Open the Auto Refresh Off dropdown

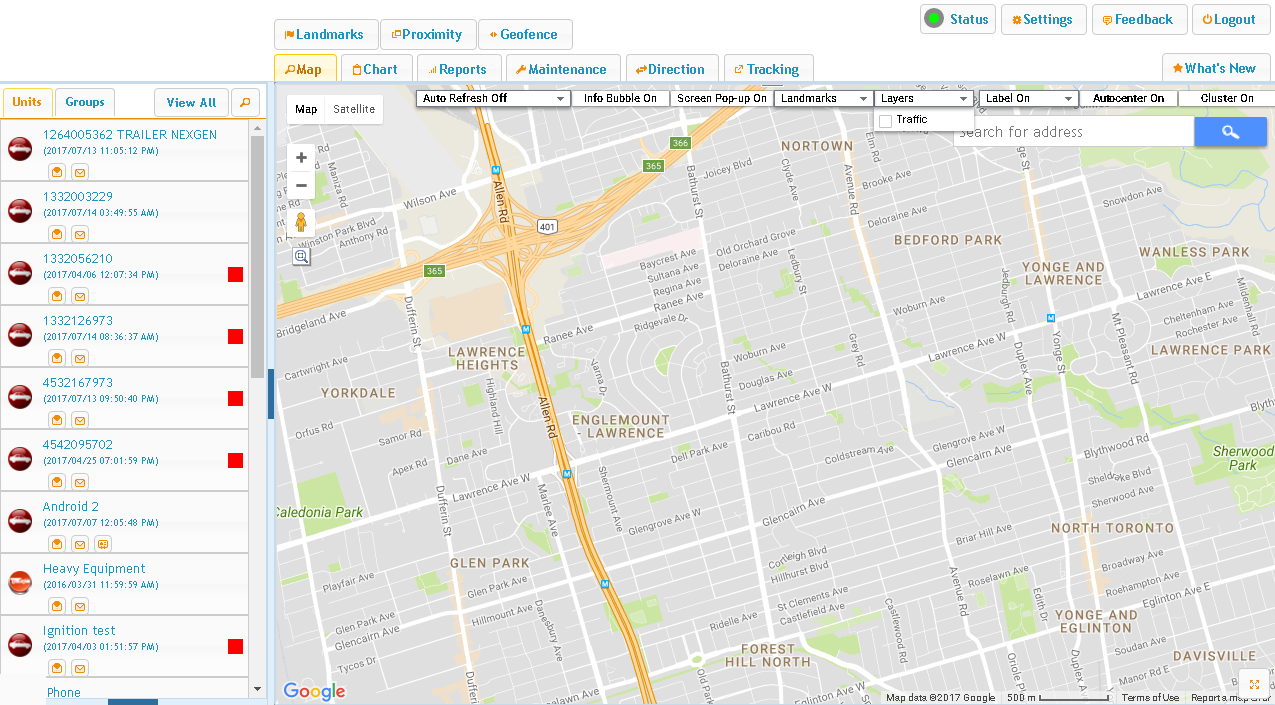coord(493,99)
